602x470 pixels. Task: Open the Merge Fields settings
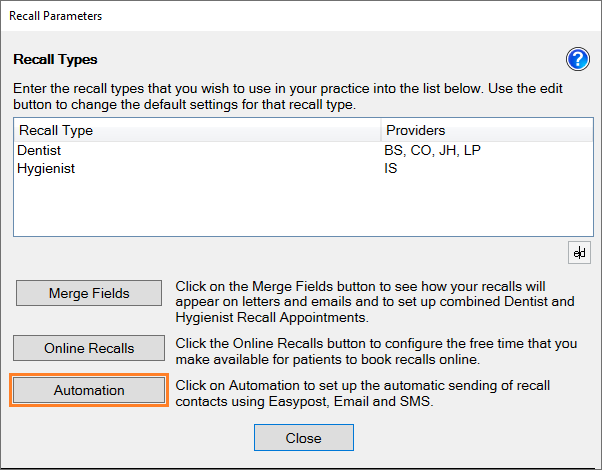coord(89,293)
